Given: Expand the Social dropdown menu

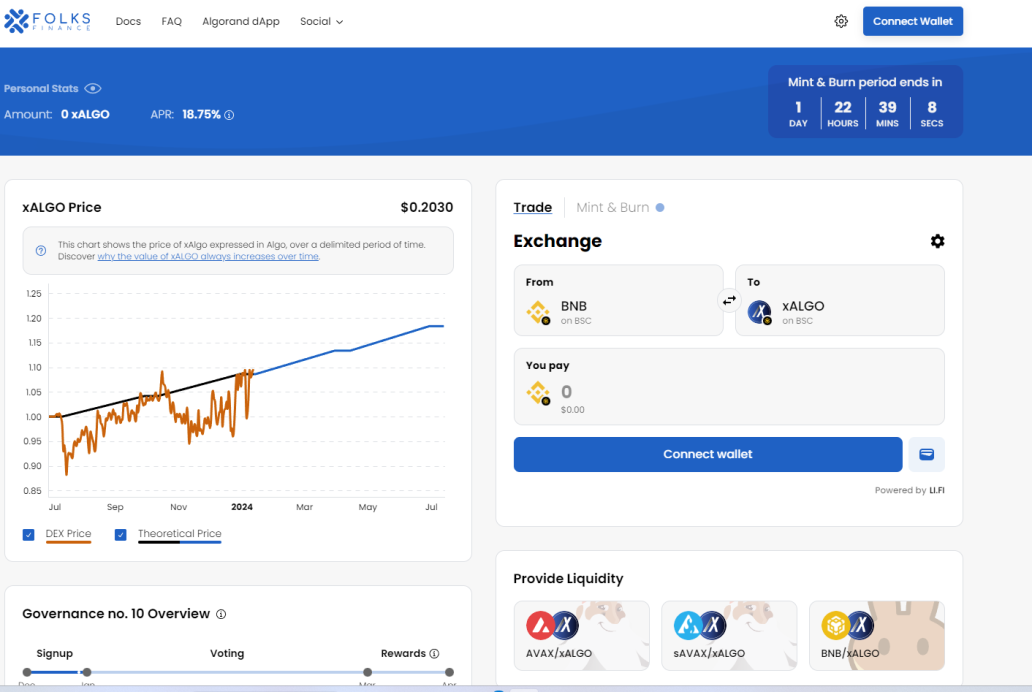Looking at the screenshot, I should pyautogui.click(x=321, y=21).
